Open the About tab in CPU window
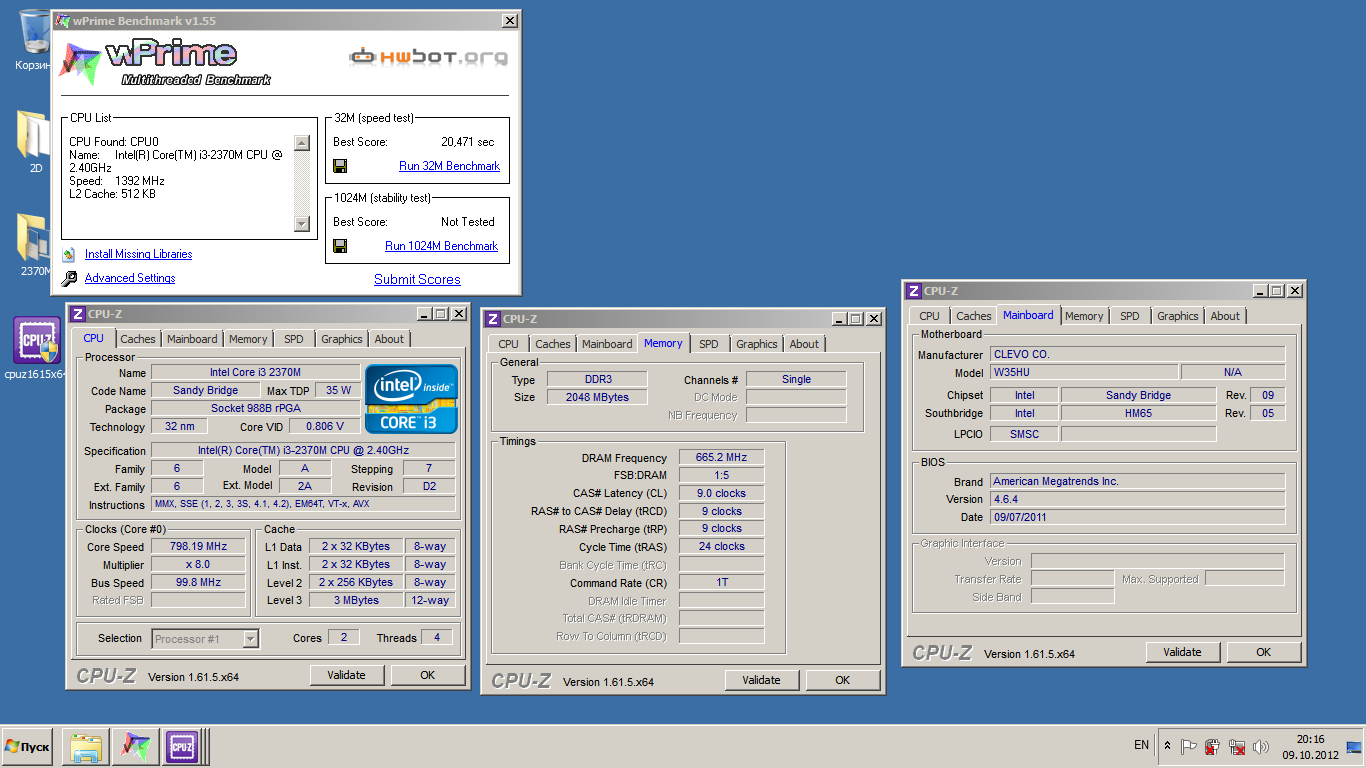 pyautogui.click(x=389, y=339)
